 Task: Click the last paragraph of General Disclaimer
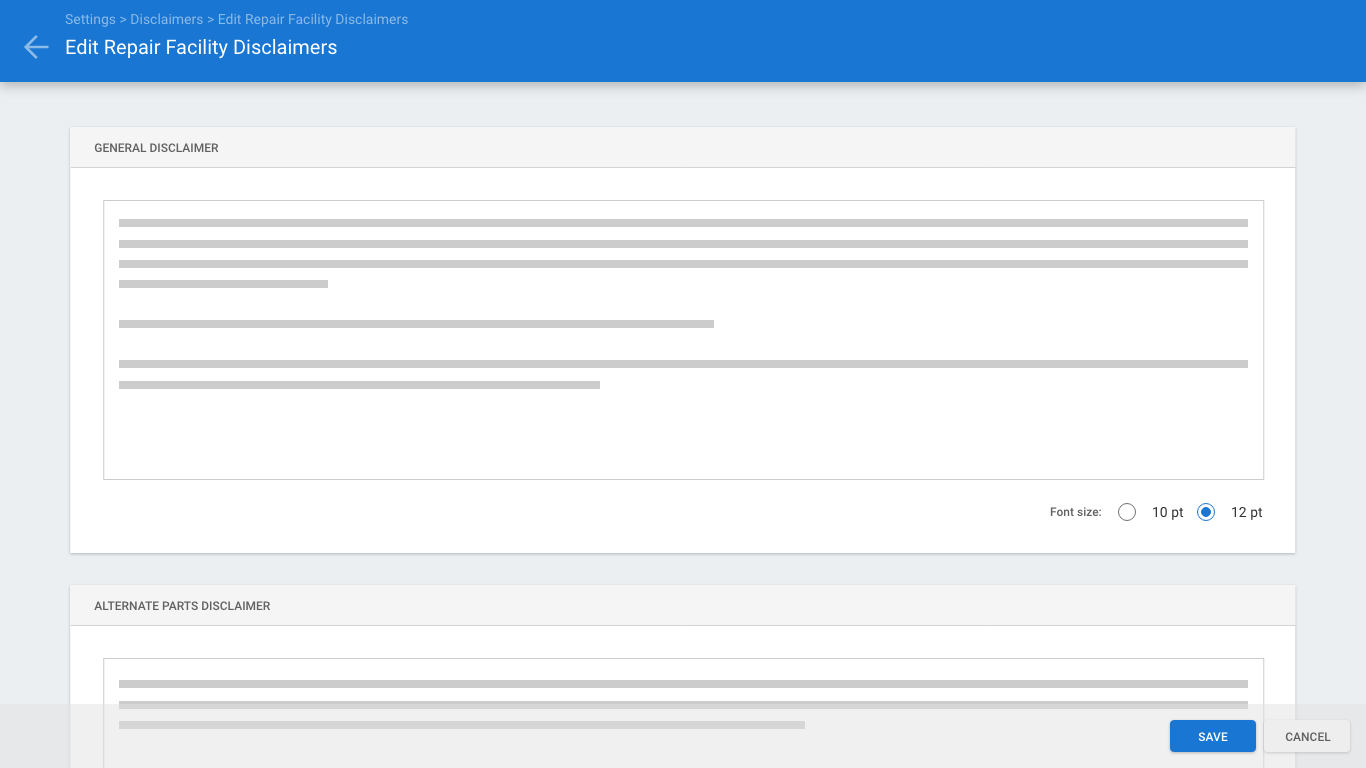pyautogui.click(x=683, y=365)
